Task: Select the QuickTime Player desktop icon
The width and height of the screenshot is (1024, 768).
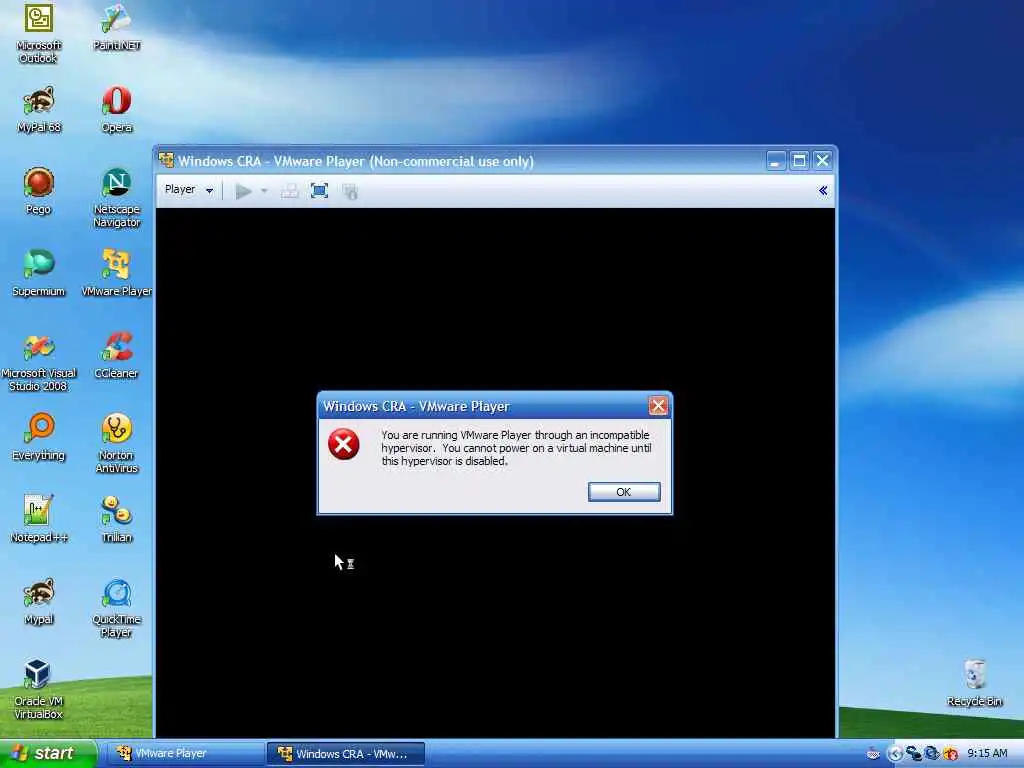Action: pyautogui.click(x=116, y=608)
